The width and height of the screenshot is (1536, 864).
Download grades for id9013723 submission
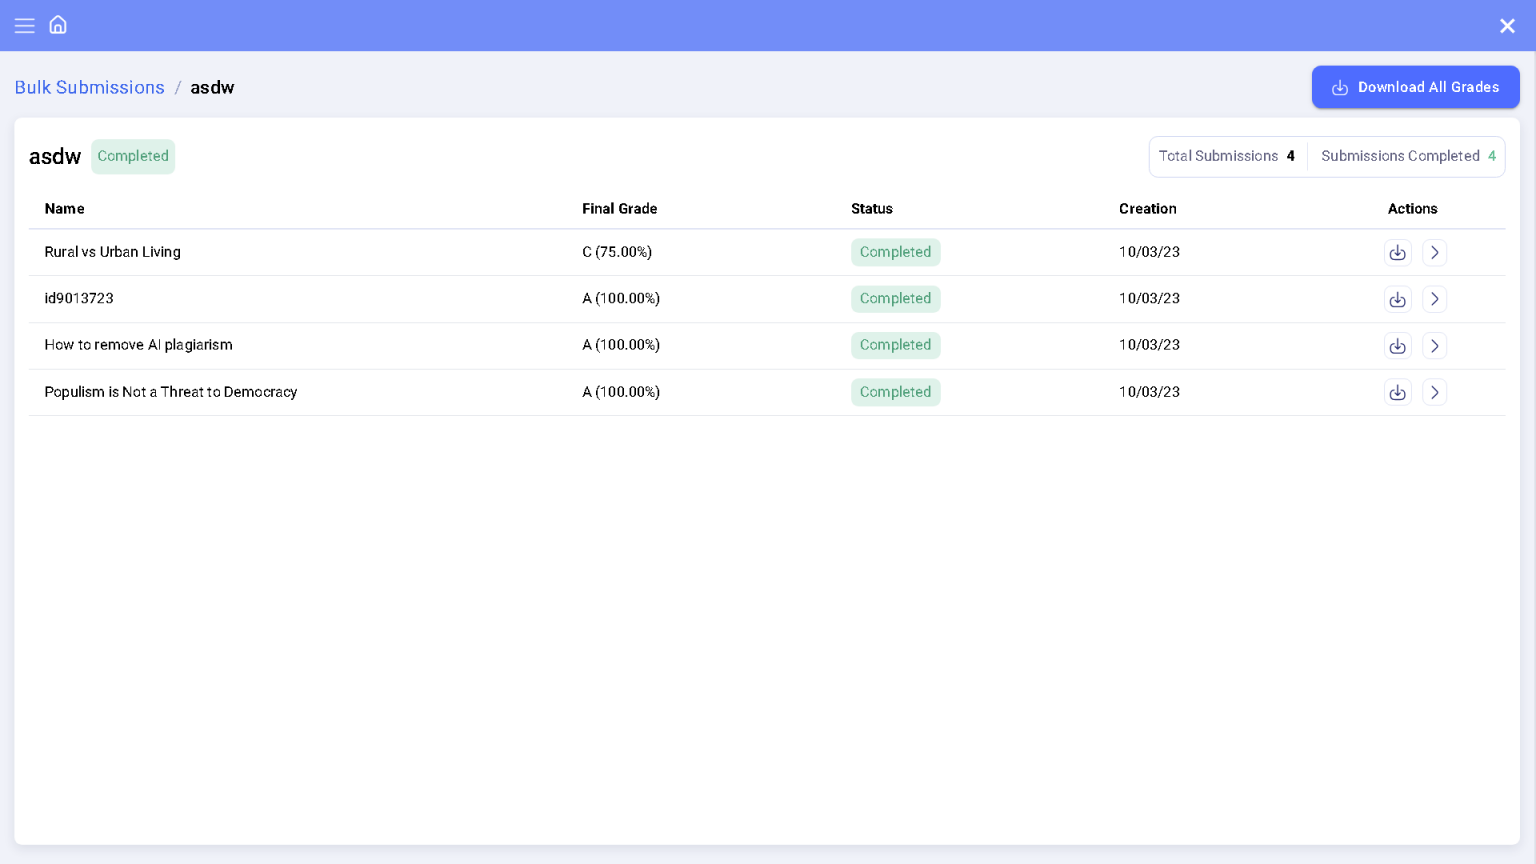1398,299
